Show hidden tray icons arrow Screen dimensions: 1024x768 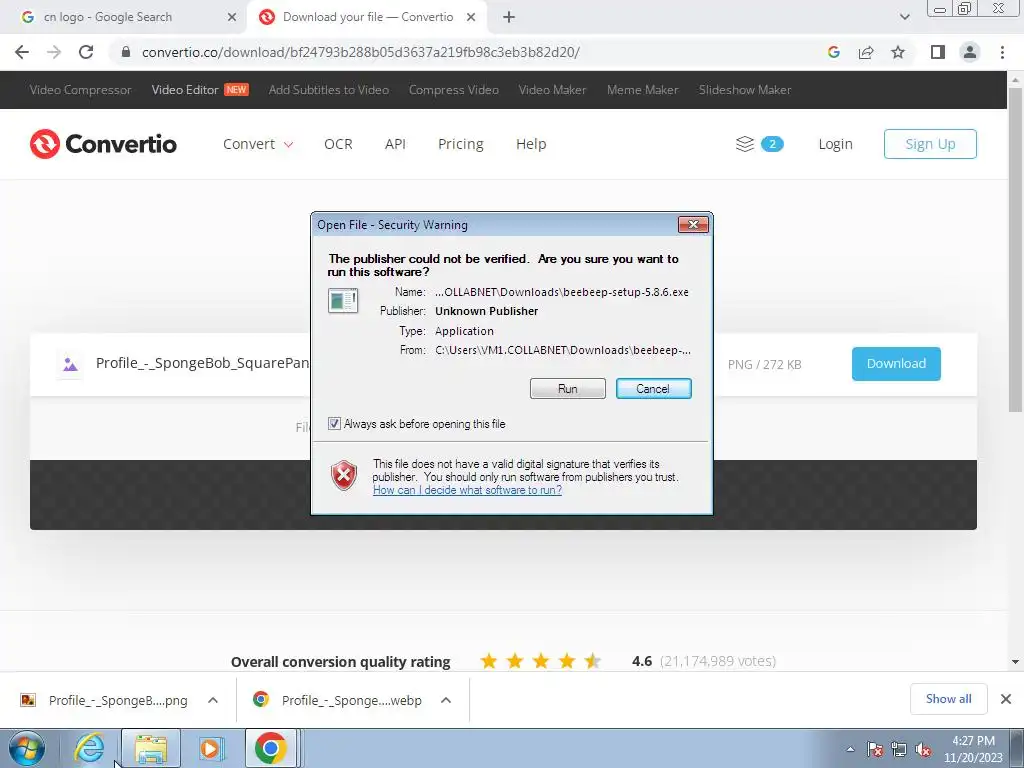(850, 750)
